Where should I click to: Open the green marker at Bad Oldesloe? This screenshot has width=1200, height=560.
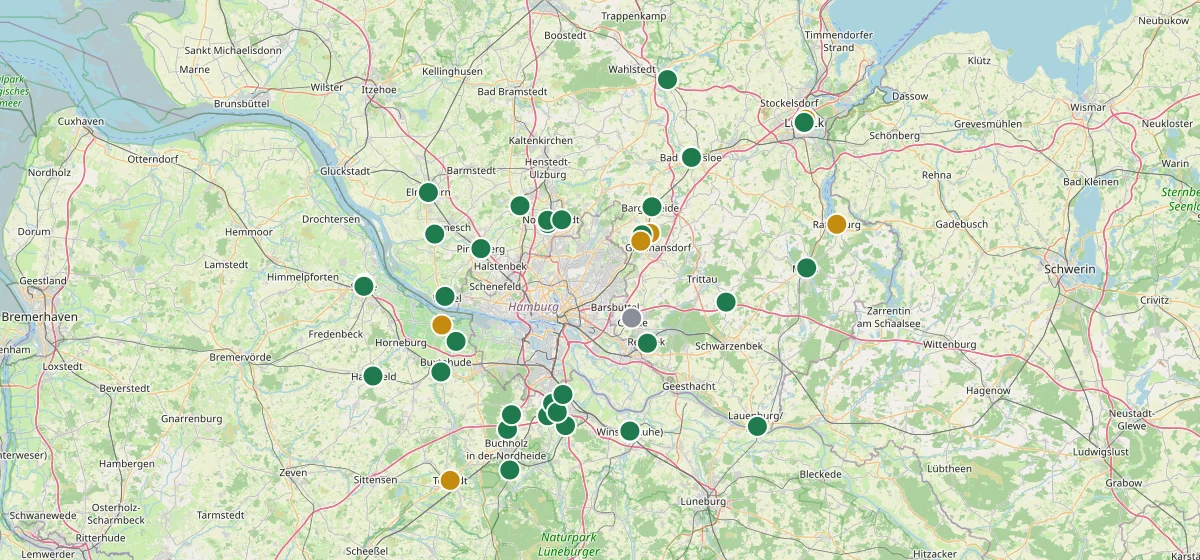click(x=691, y=157)
